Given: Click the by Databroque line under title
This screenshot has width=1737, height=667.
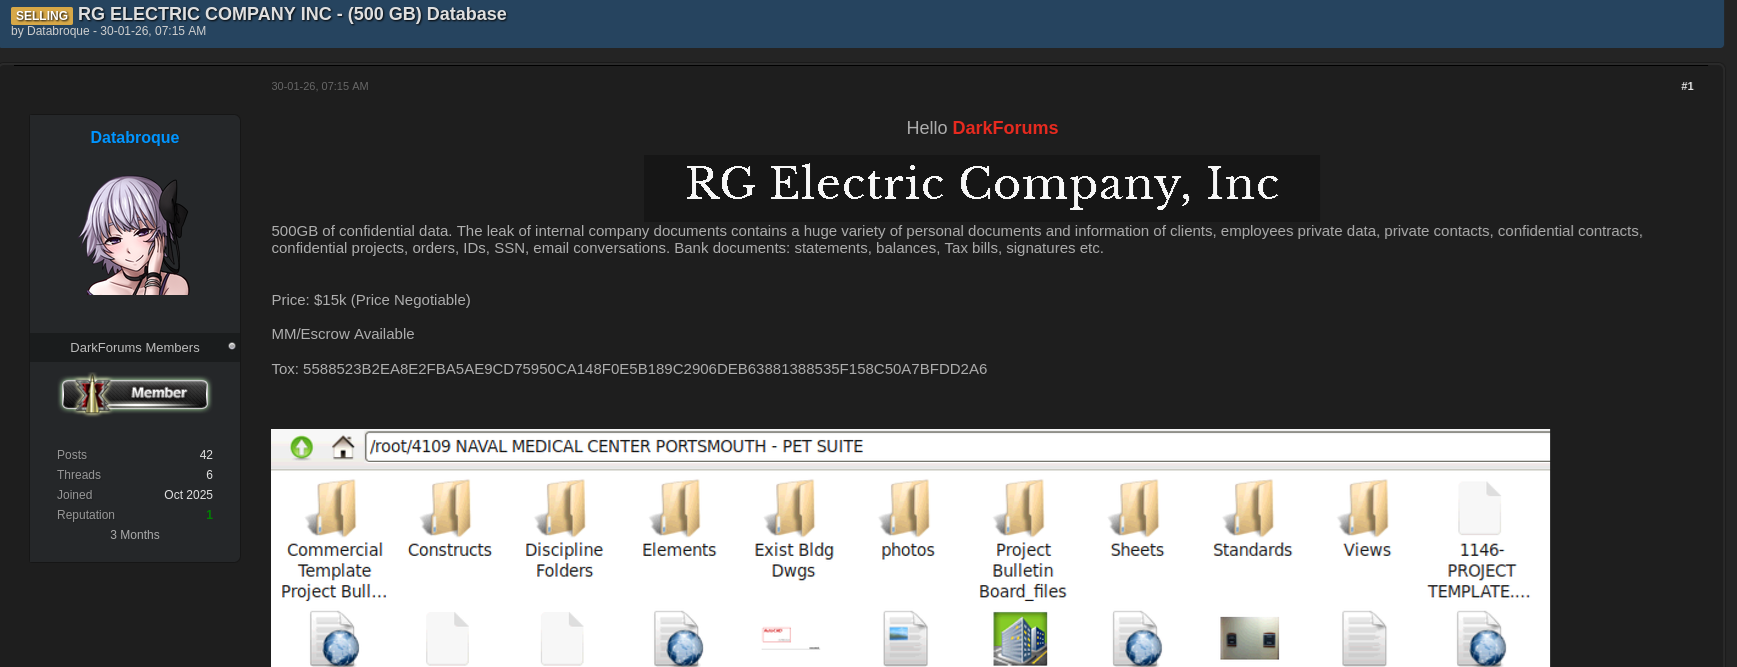Looking at the screenshot, I should [108, 31].
